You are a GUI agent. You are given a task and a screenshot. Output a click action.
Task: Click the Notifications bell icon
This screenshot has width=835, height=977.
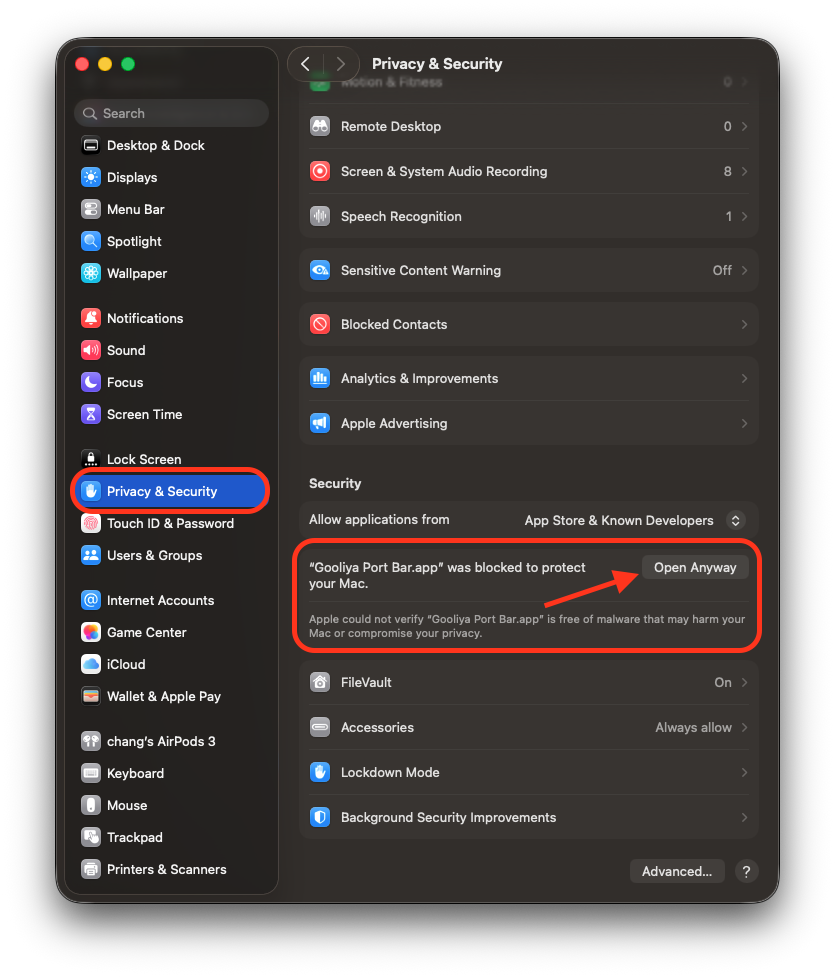coord(91,318)
